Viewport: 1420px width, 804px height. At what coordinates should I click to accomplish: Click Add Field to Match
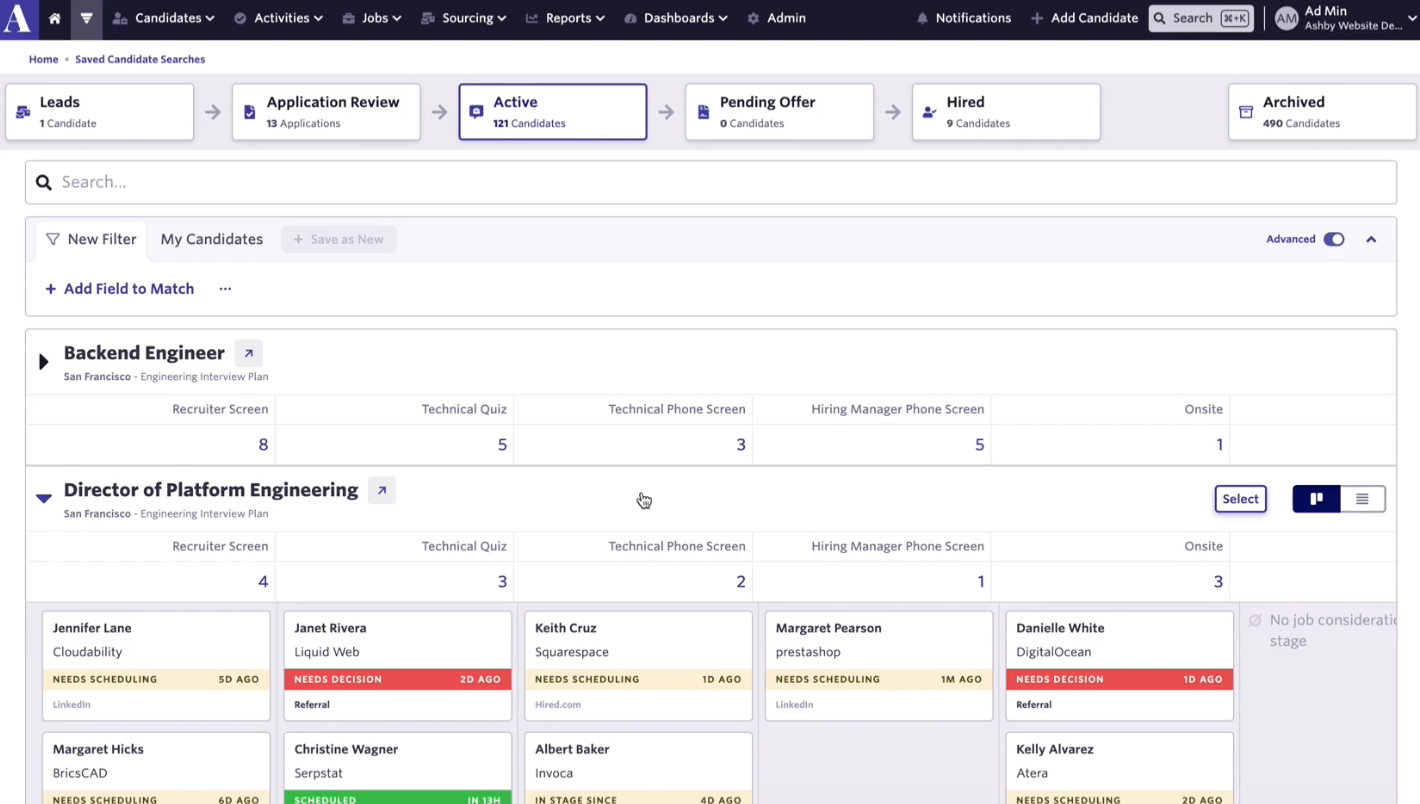[119, 289]
